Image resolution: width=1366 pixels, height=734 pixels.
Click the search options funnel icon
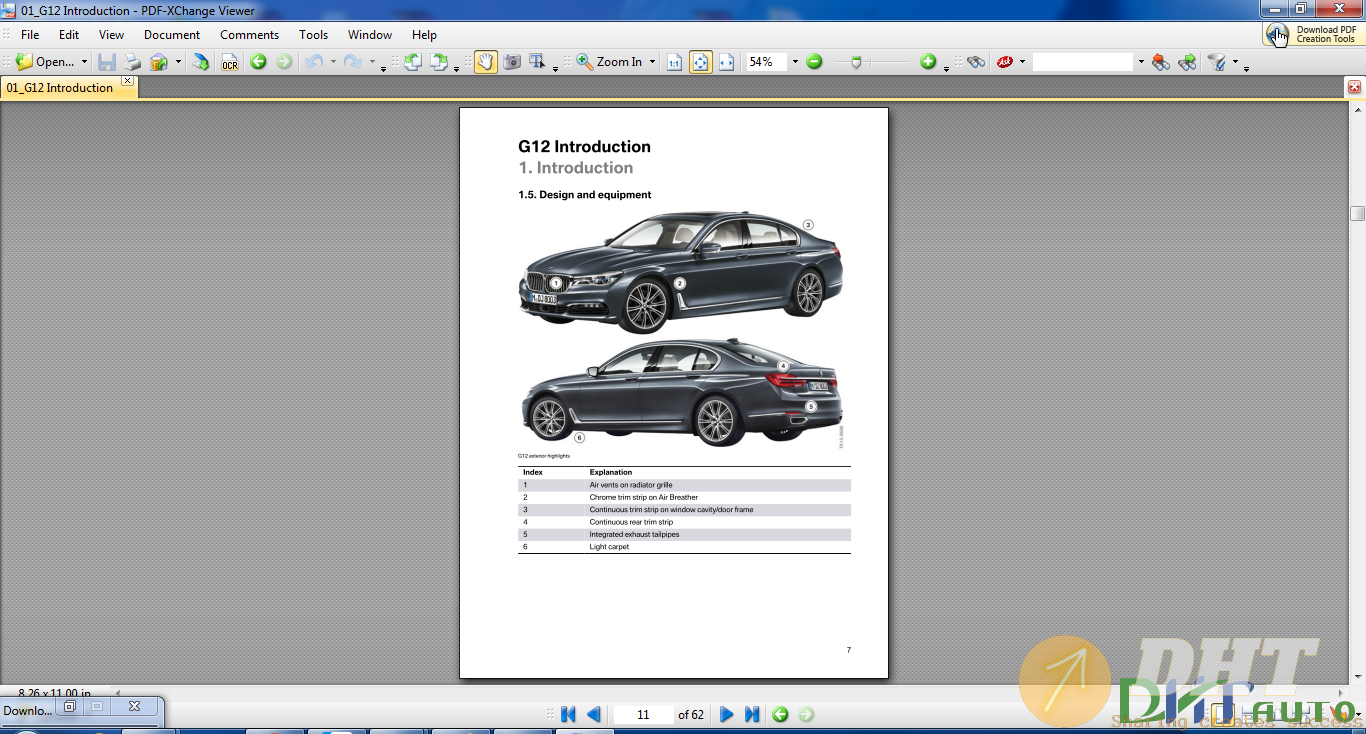coord(1217,62)
